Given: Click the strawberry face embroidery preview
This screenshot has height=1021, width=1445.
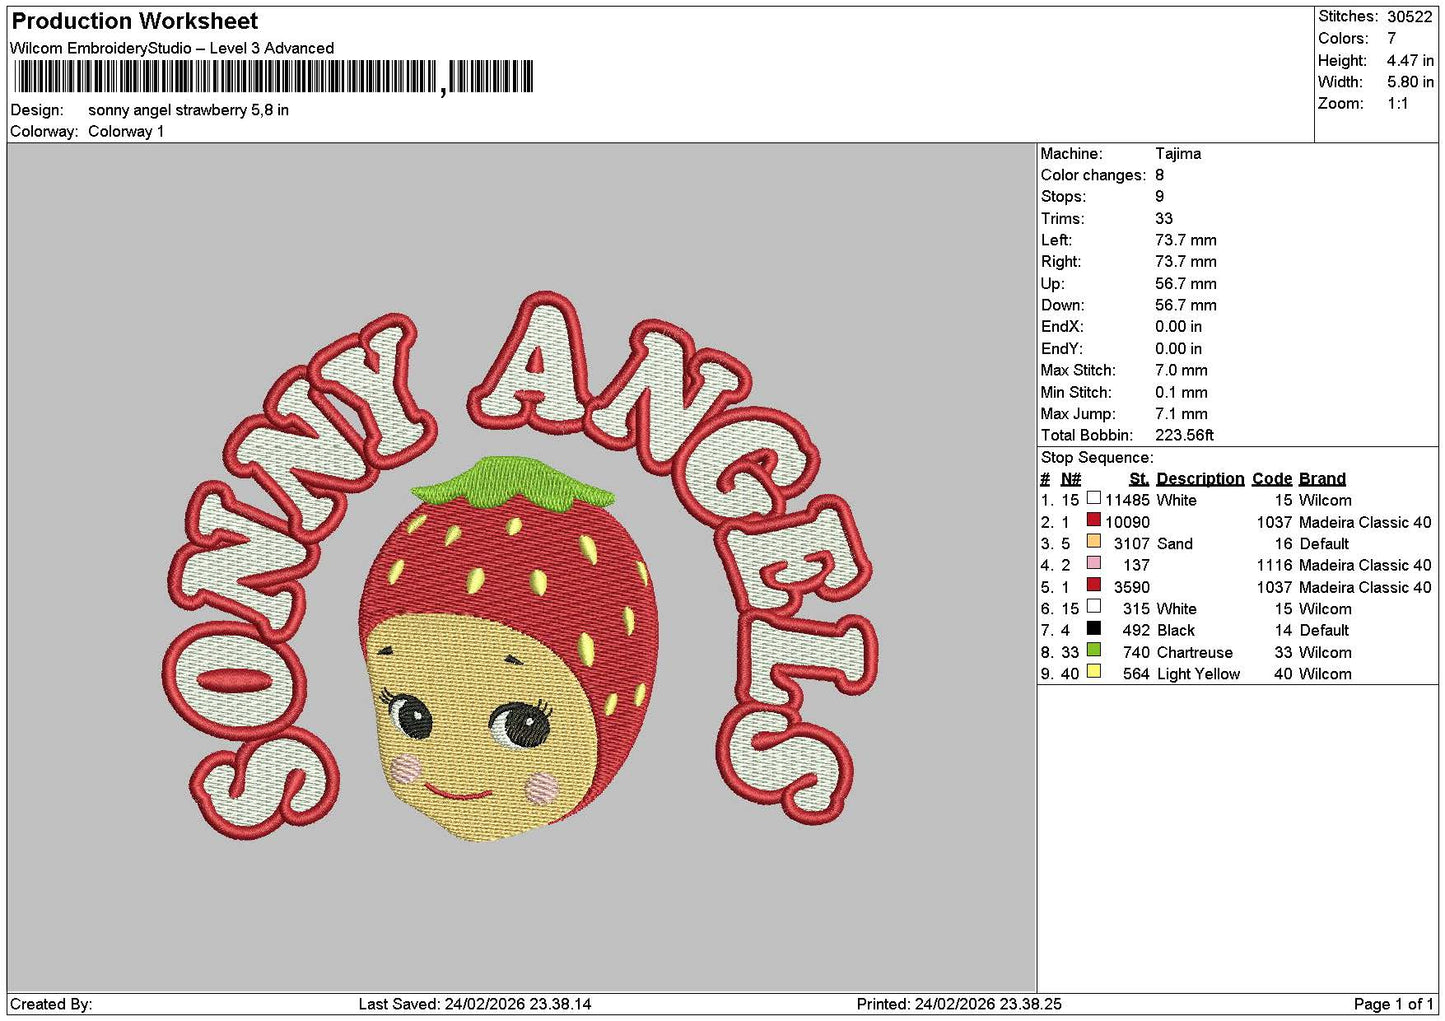Looking at the screenshot, I should (x=508, y=648).
